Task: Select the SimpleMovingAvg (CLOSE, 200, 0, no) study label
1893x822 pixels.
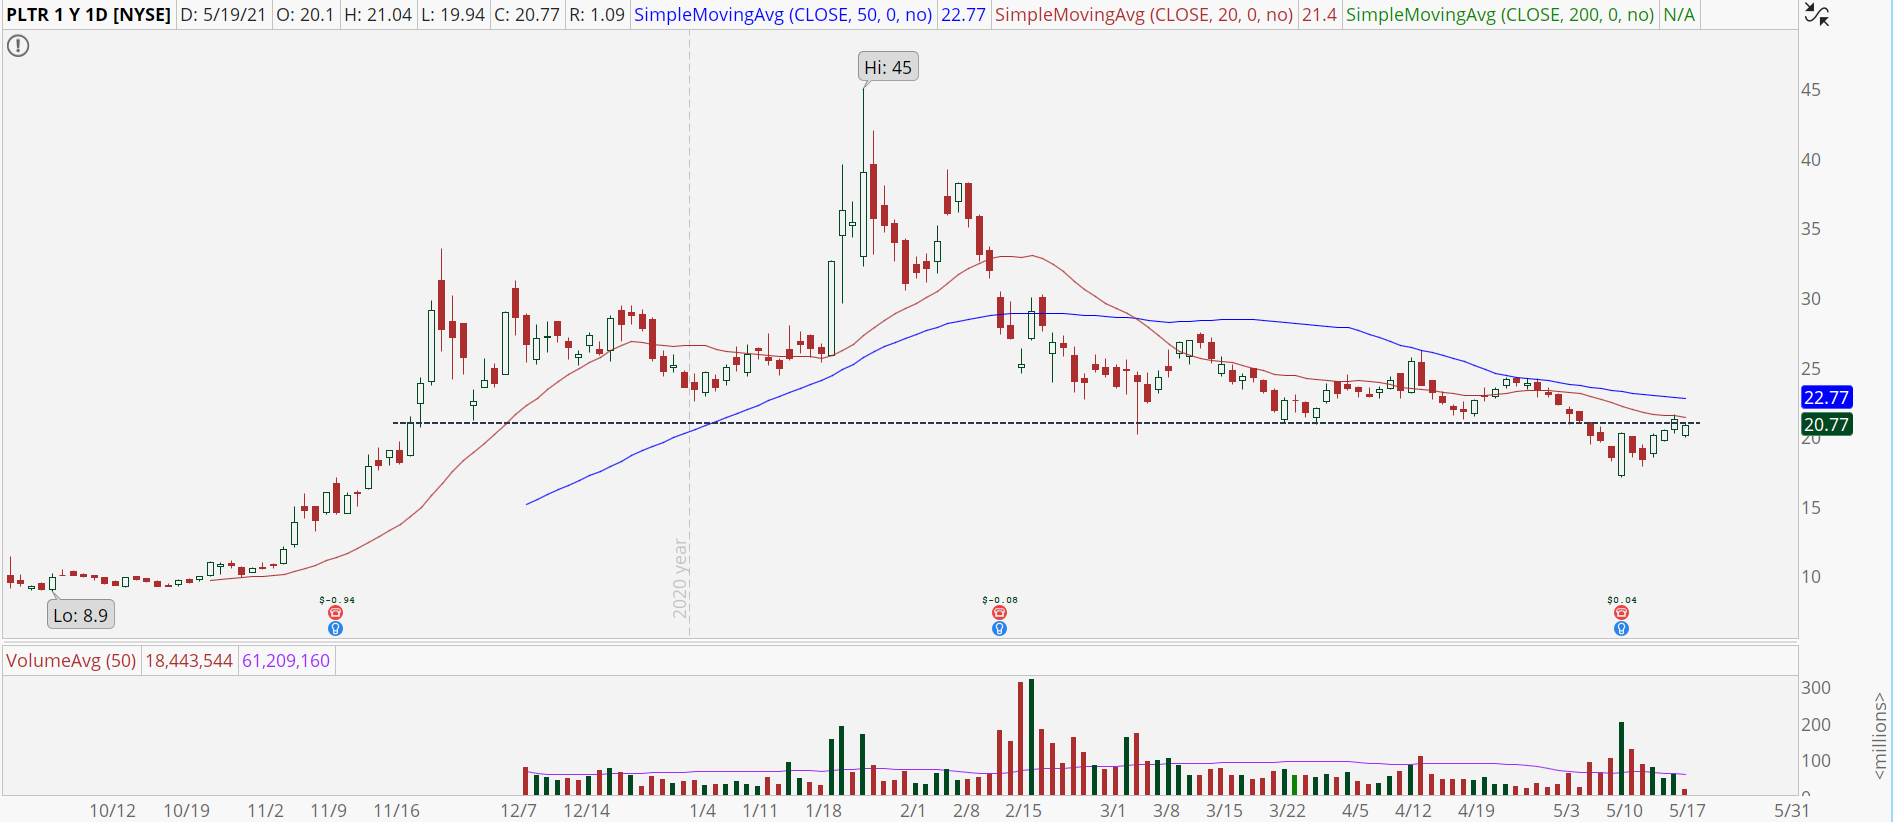Action: pos(1500,15)
